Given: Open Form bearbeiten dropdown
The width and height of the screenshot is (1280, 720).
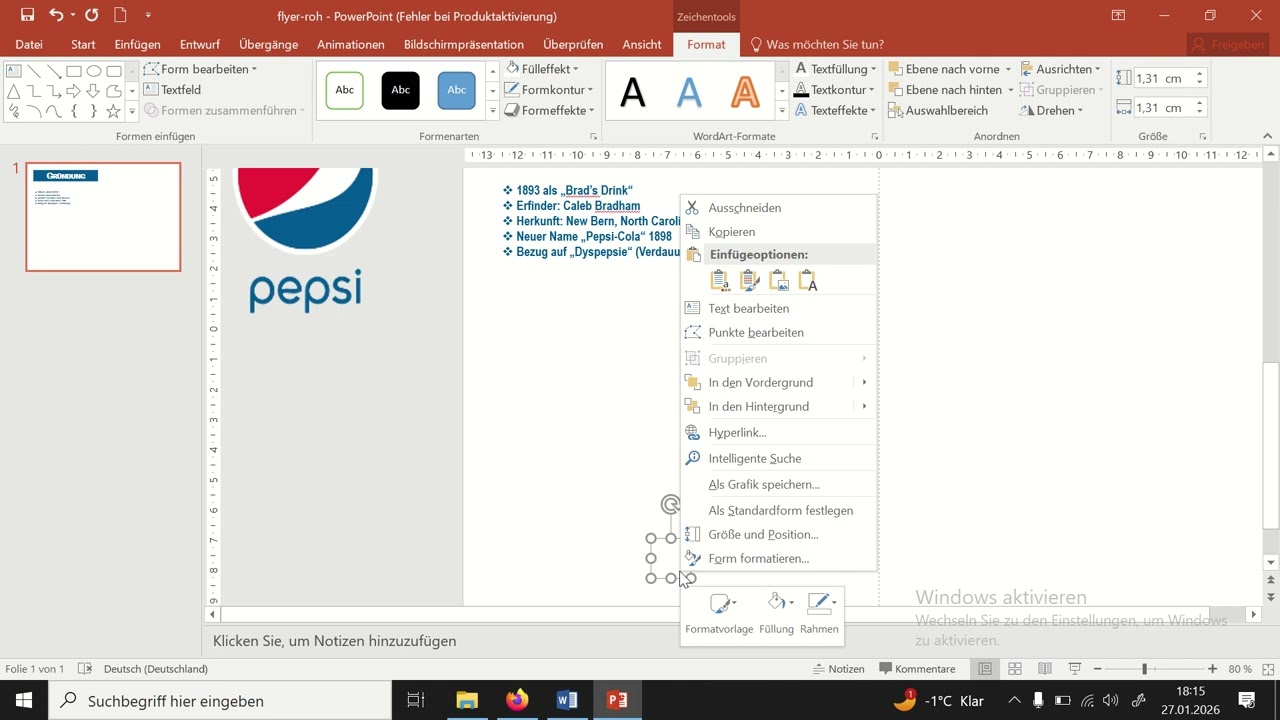Looking at the screenshot, I should (x=200, y=69).
